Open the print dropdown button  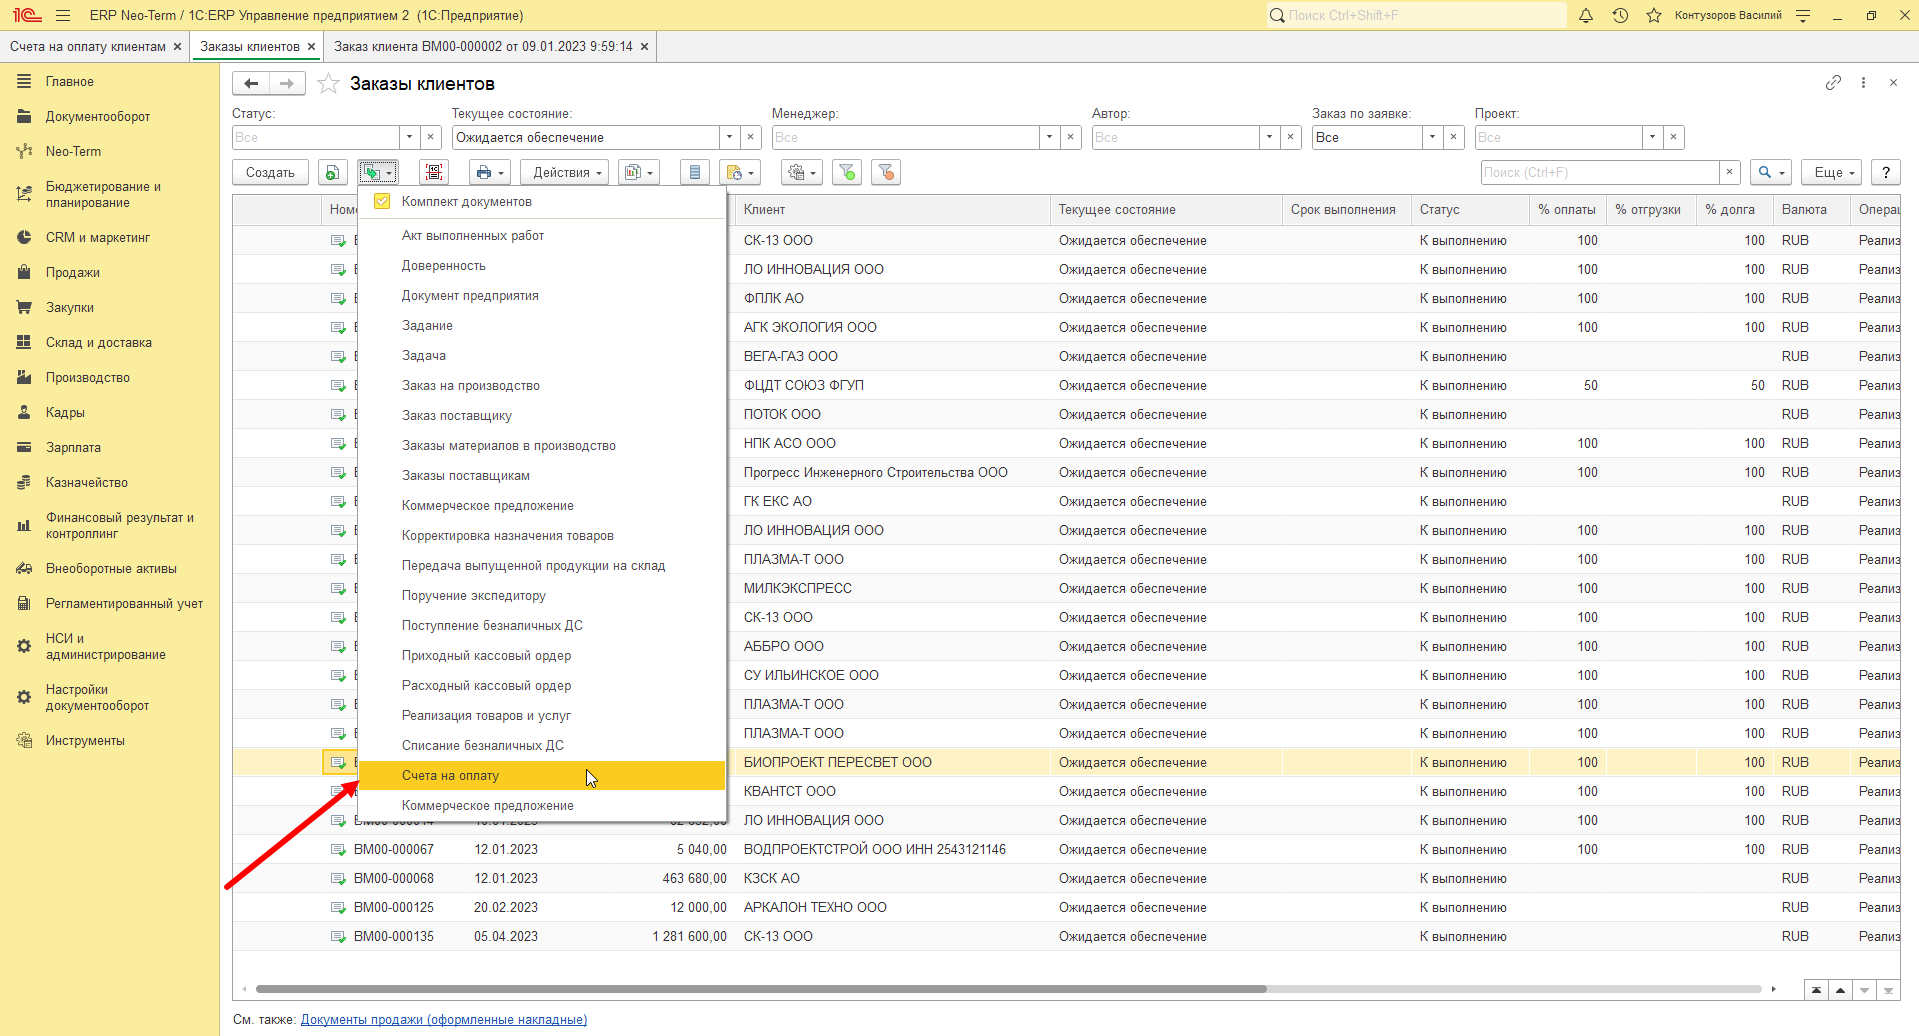[x=490, y=173]
